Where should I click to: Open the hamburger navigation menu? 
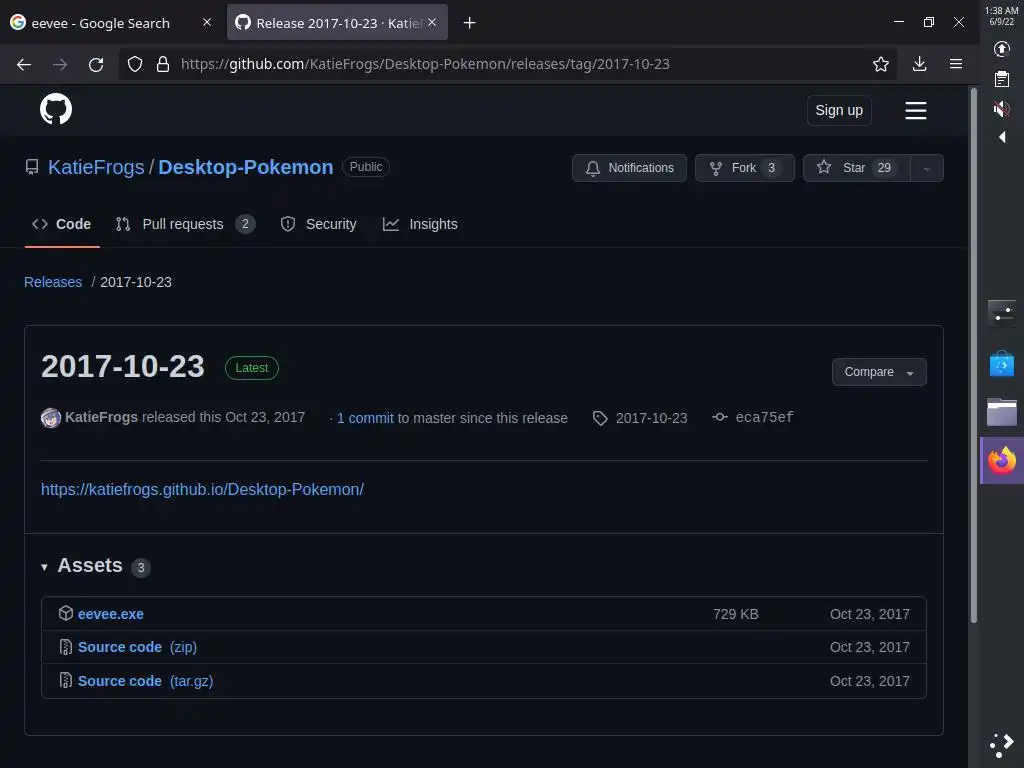916,110
